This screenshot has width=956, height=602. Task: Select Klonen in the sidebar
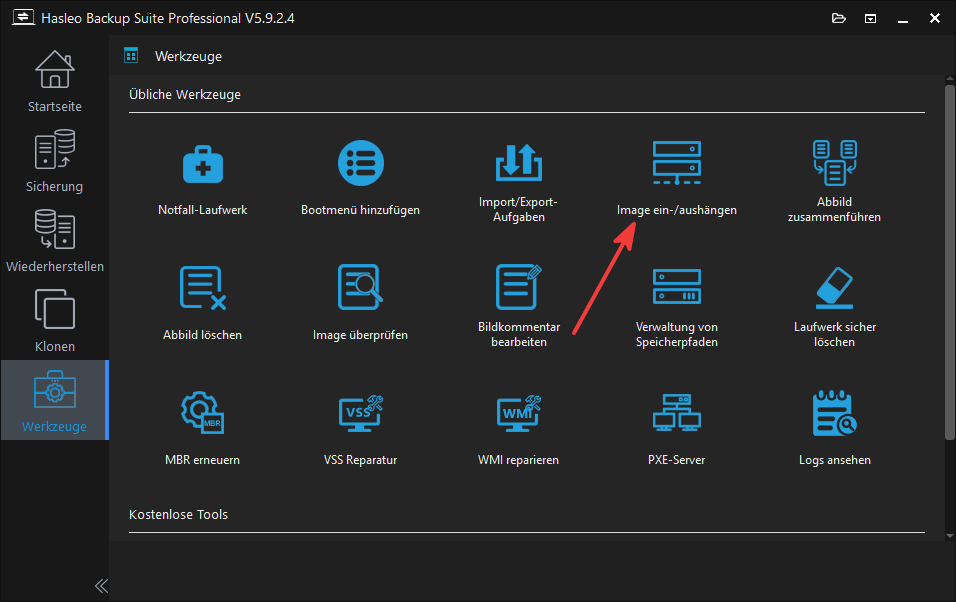point(55,321)
